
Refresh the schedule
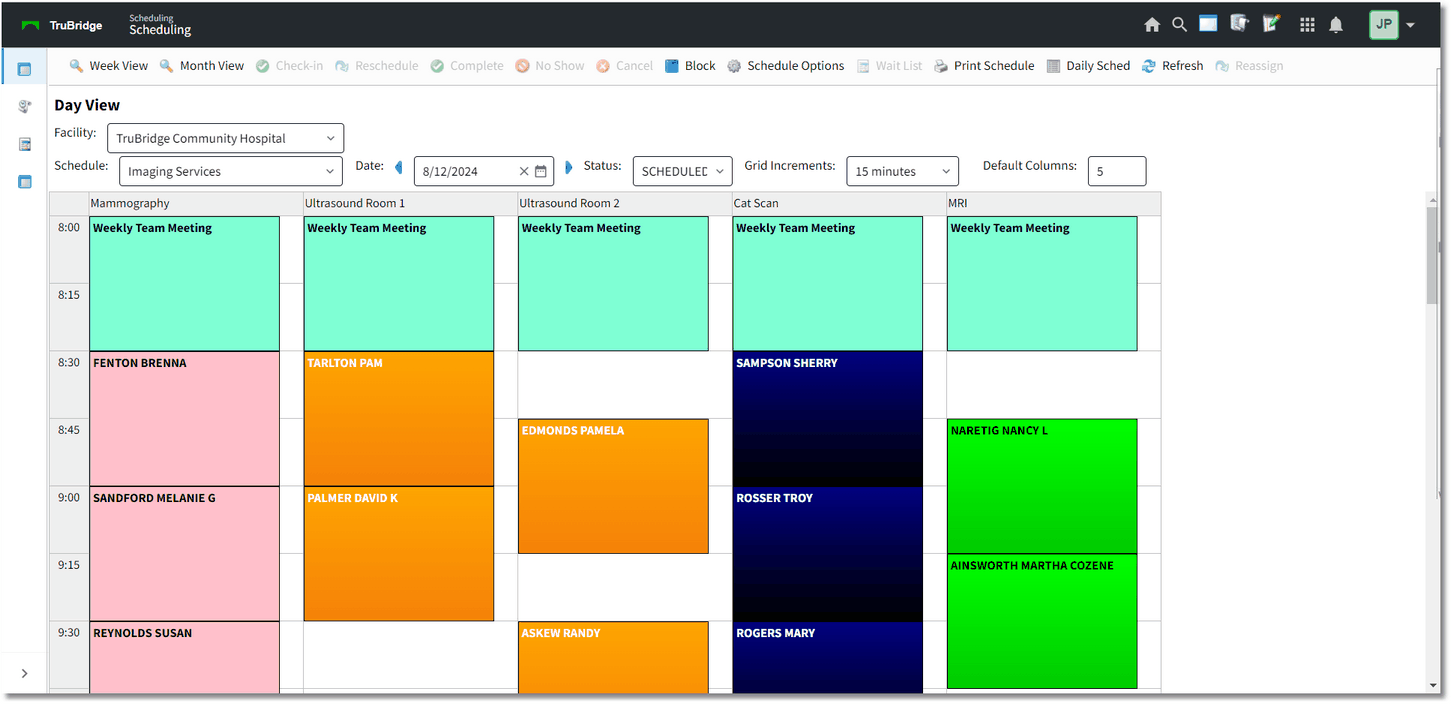pos(1172,66)
